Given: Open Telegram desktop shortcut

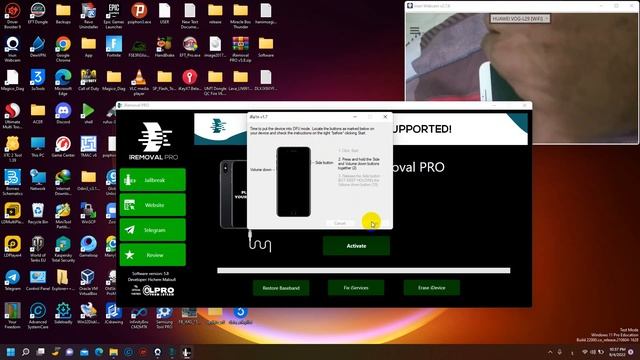Looking at the screenshot, I should point(12,280).
